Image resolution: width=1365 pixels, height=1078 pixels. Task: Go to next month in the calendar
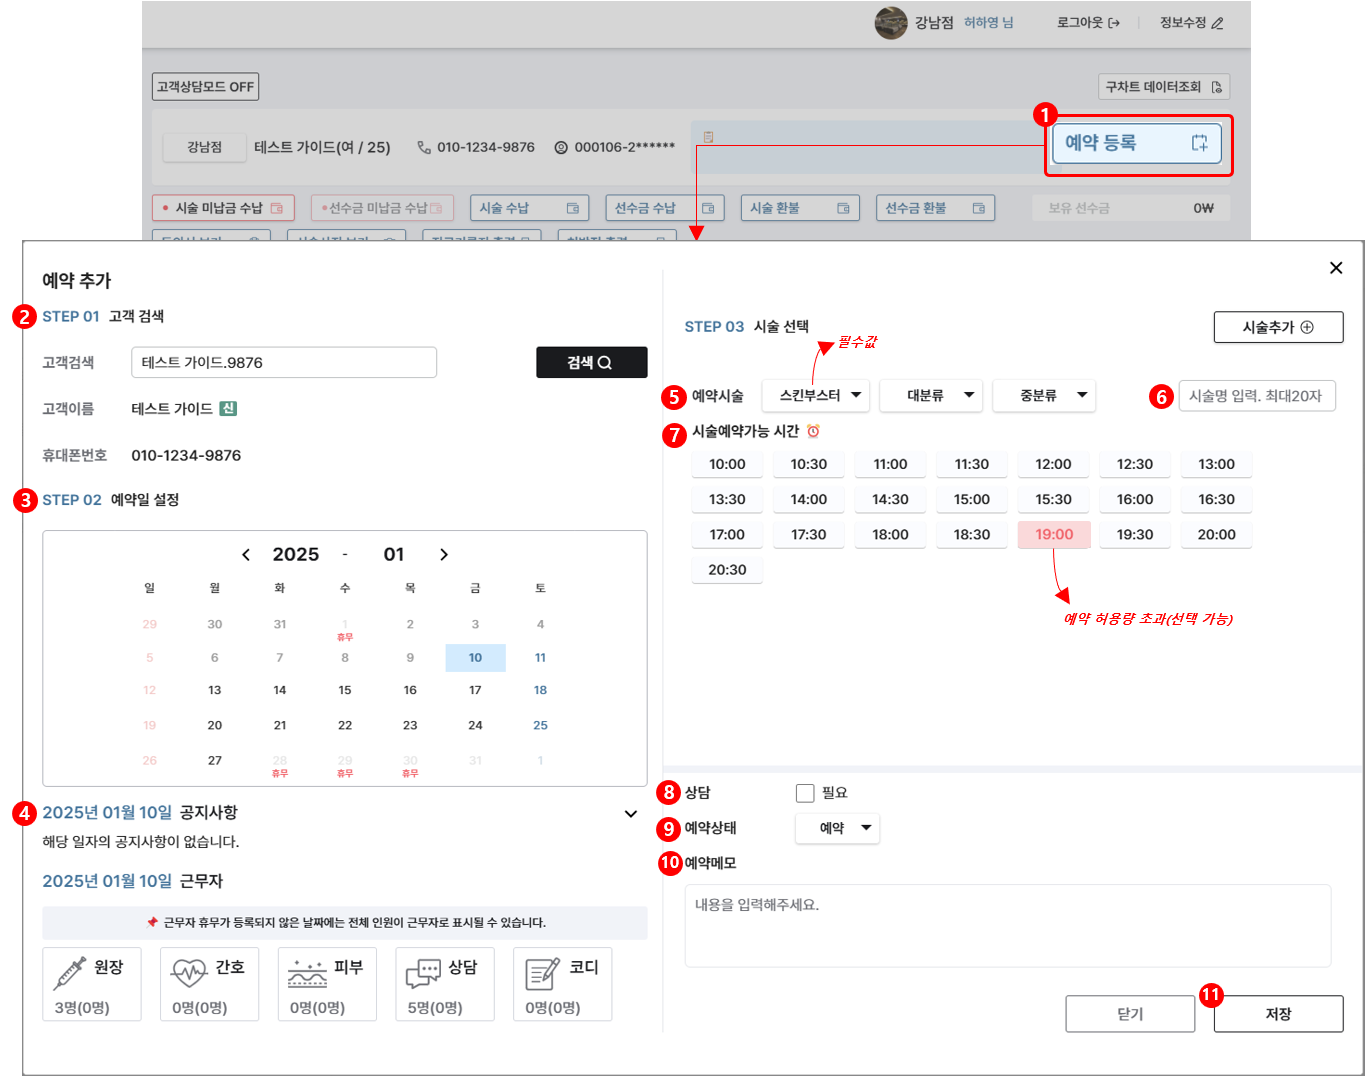[x=444, y=554]
